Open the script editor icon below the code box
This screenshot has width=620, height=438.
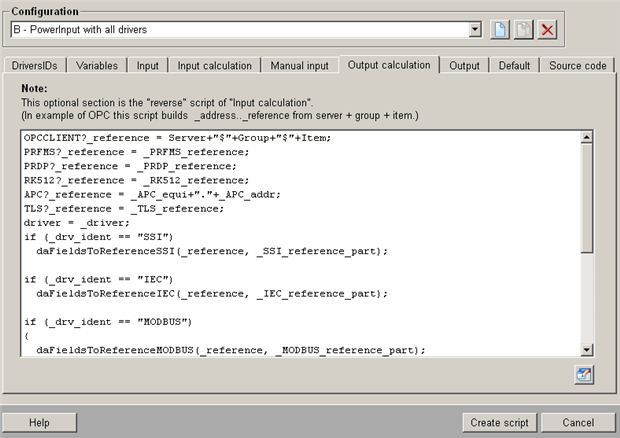click(584, 375)
